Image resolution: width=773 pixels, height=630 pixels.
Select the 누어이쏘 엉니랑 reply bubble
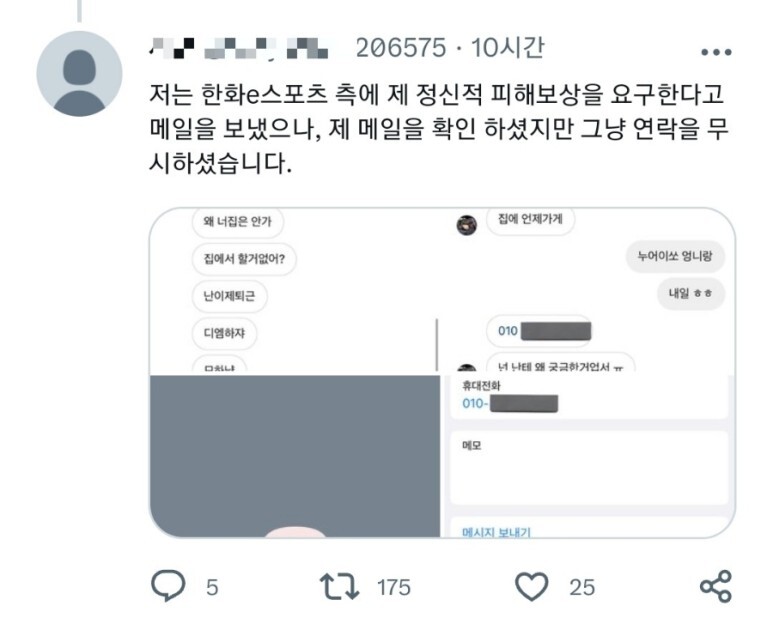[675, 256]
